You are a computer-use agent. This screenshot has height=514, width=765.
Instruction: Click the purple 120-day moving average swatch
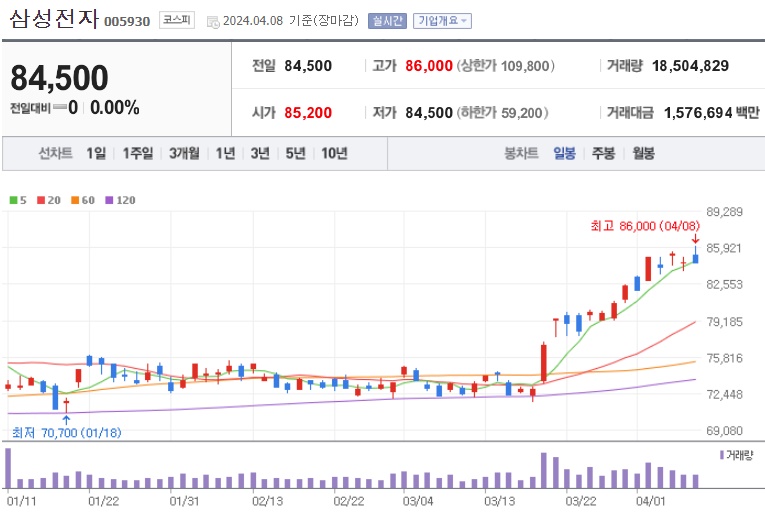tap(109, 200)
